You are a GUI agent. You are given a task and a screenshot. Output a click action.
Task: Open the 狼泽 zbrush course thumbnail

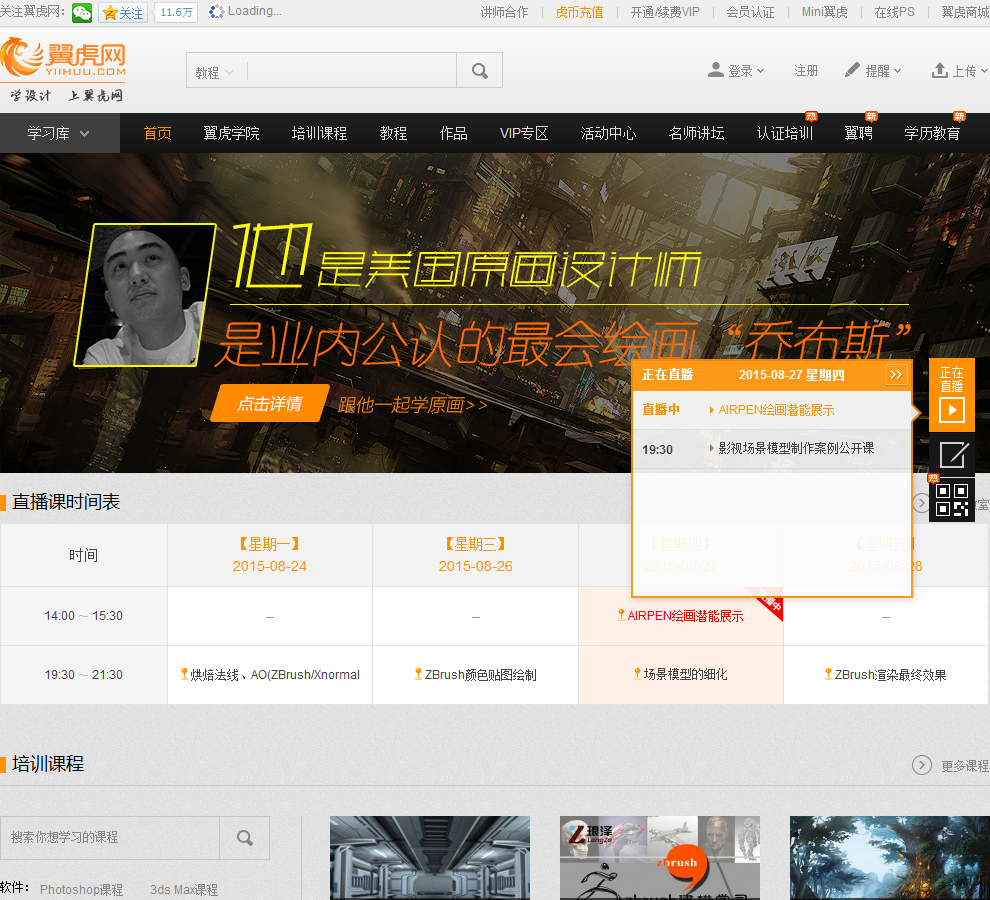click(x=660, y=858)
